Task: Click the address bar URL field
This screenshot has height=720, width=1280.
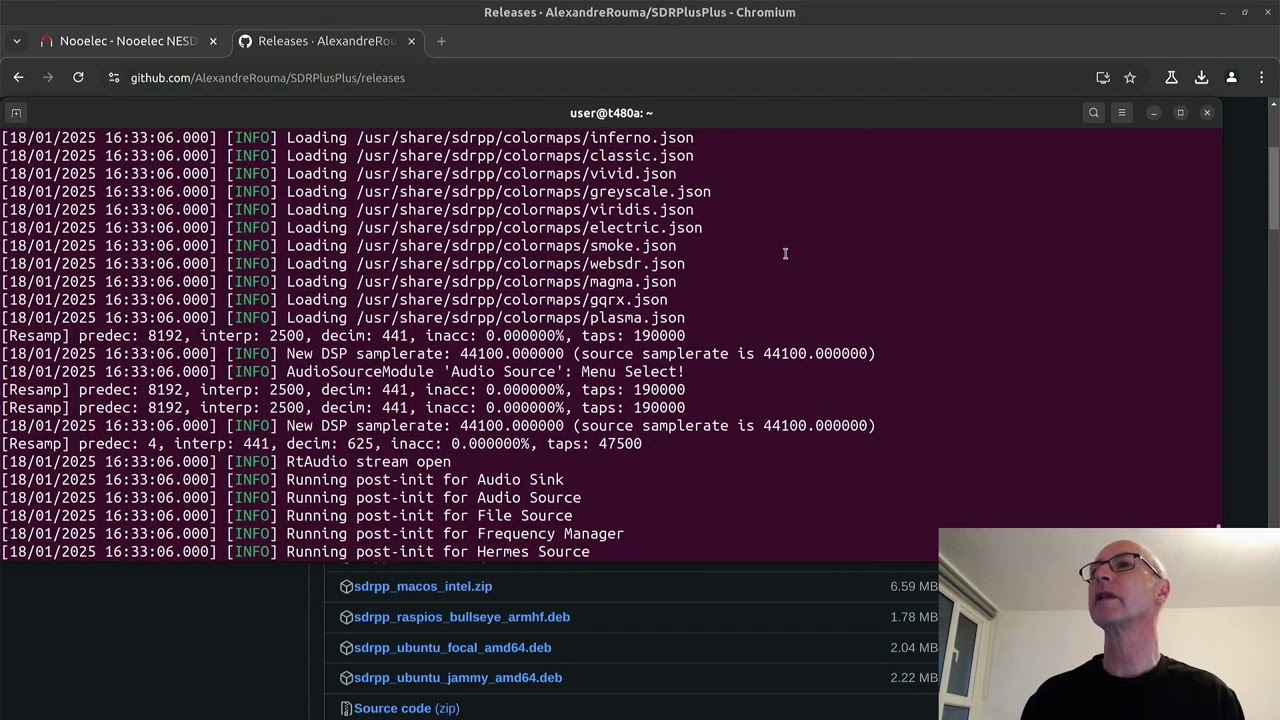Action: (x=600, y=77)
